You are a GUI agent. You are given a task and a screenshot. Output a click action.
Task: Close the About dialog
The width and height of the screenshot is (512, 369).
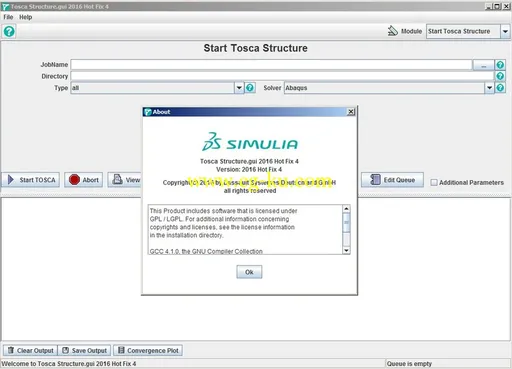pyautogui.click(x=351, y=112)
